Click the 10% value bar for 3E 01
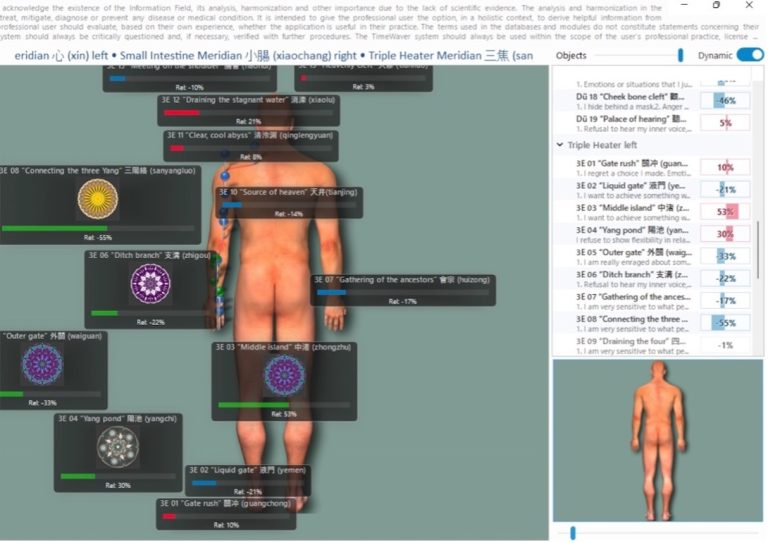The width and height of the screenshot is (768, 543). coord(725,167)
